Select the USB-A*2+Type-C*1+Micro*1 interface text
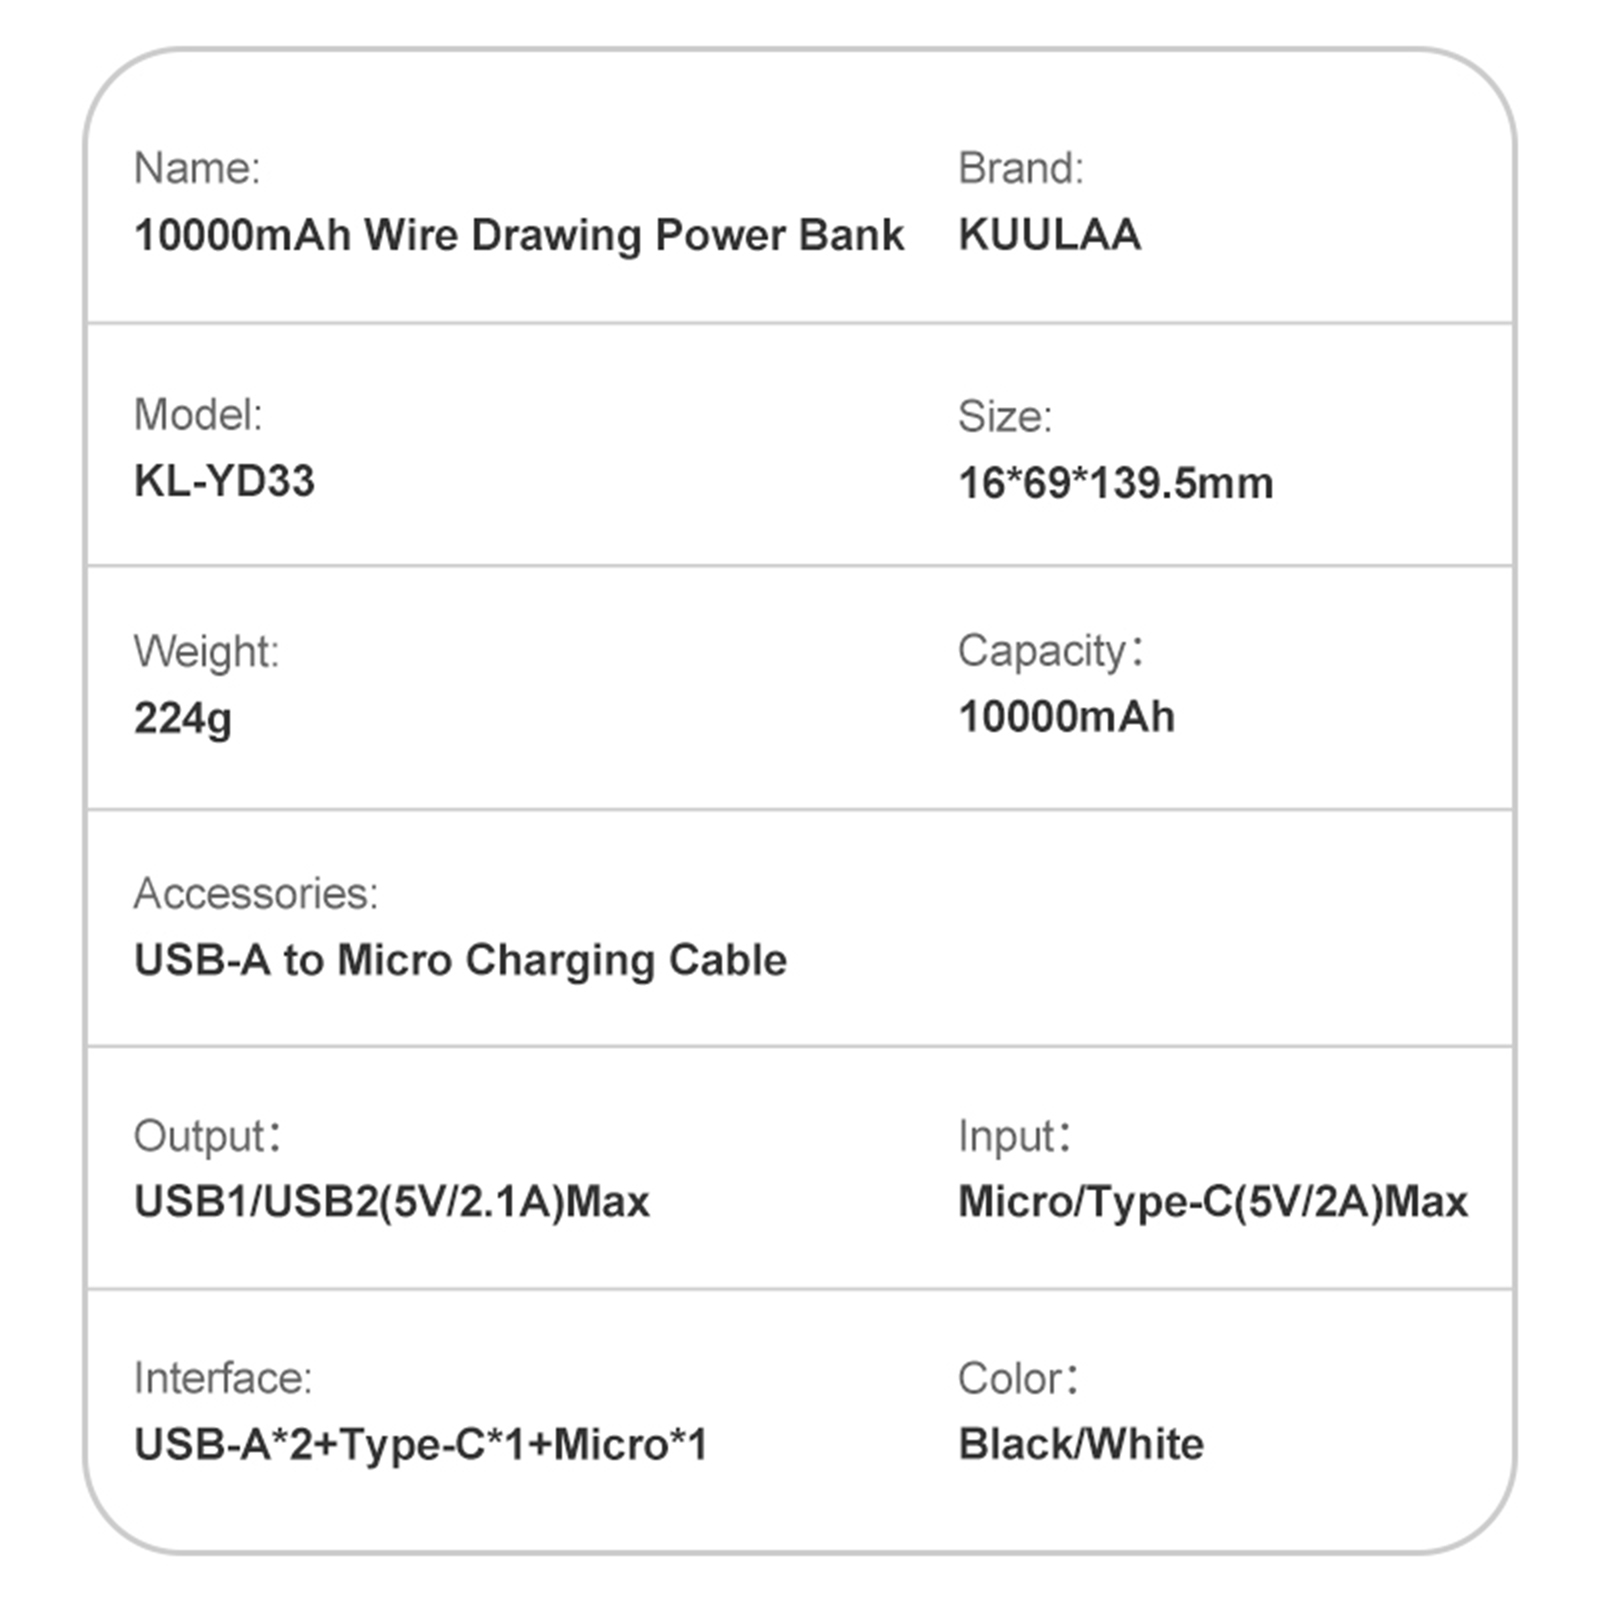The image size is (1600, 1600). click(x=421, y=1445)
